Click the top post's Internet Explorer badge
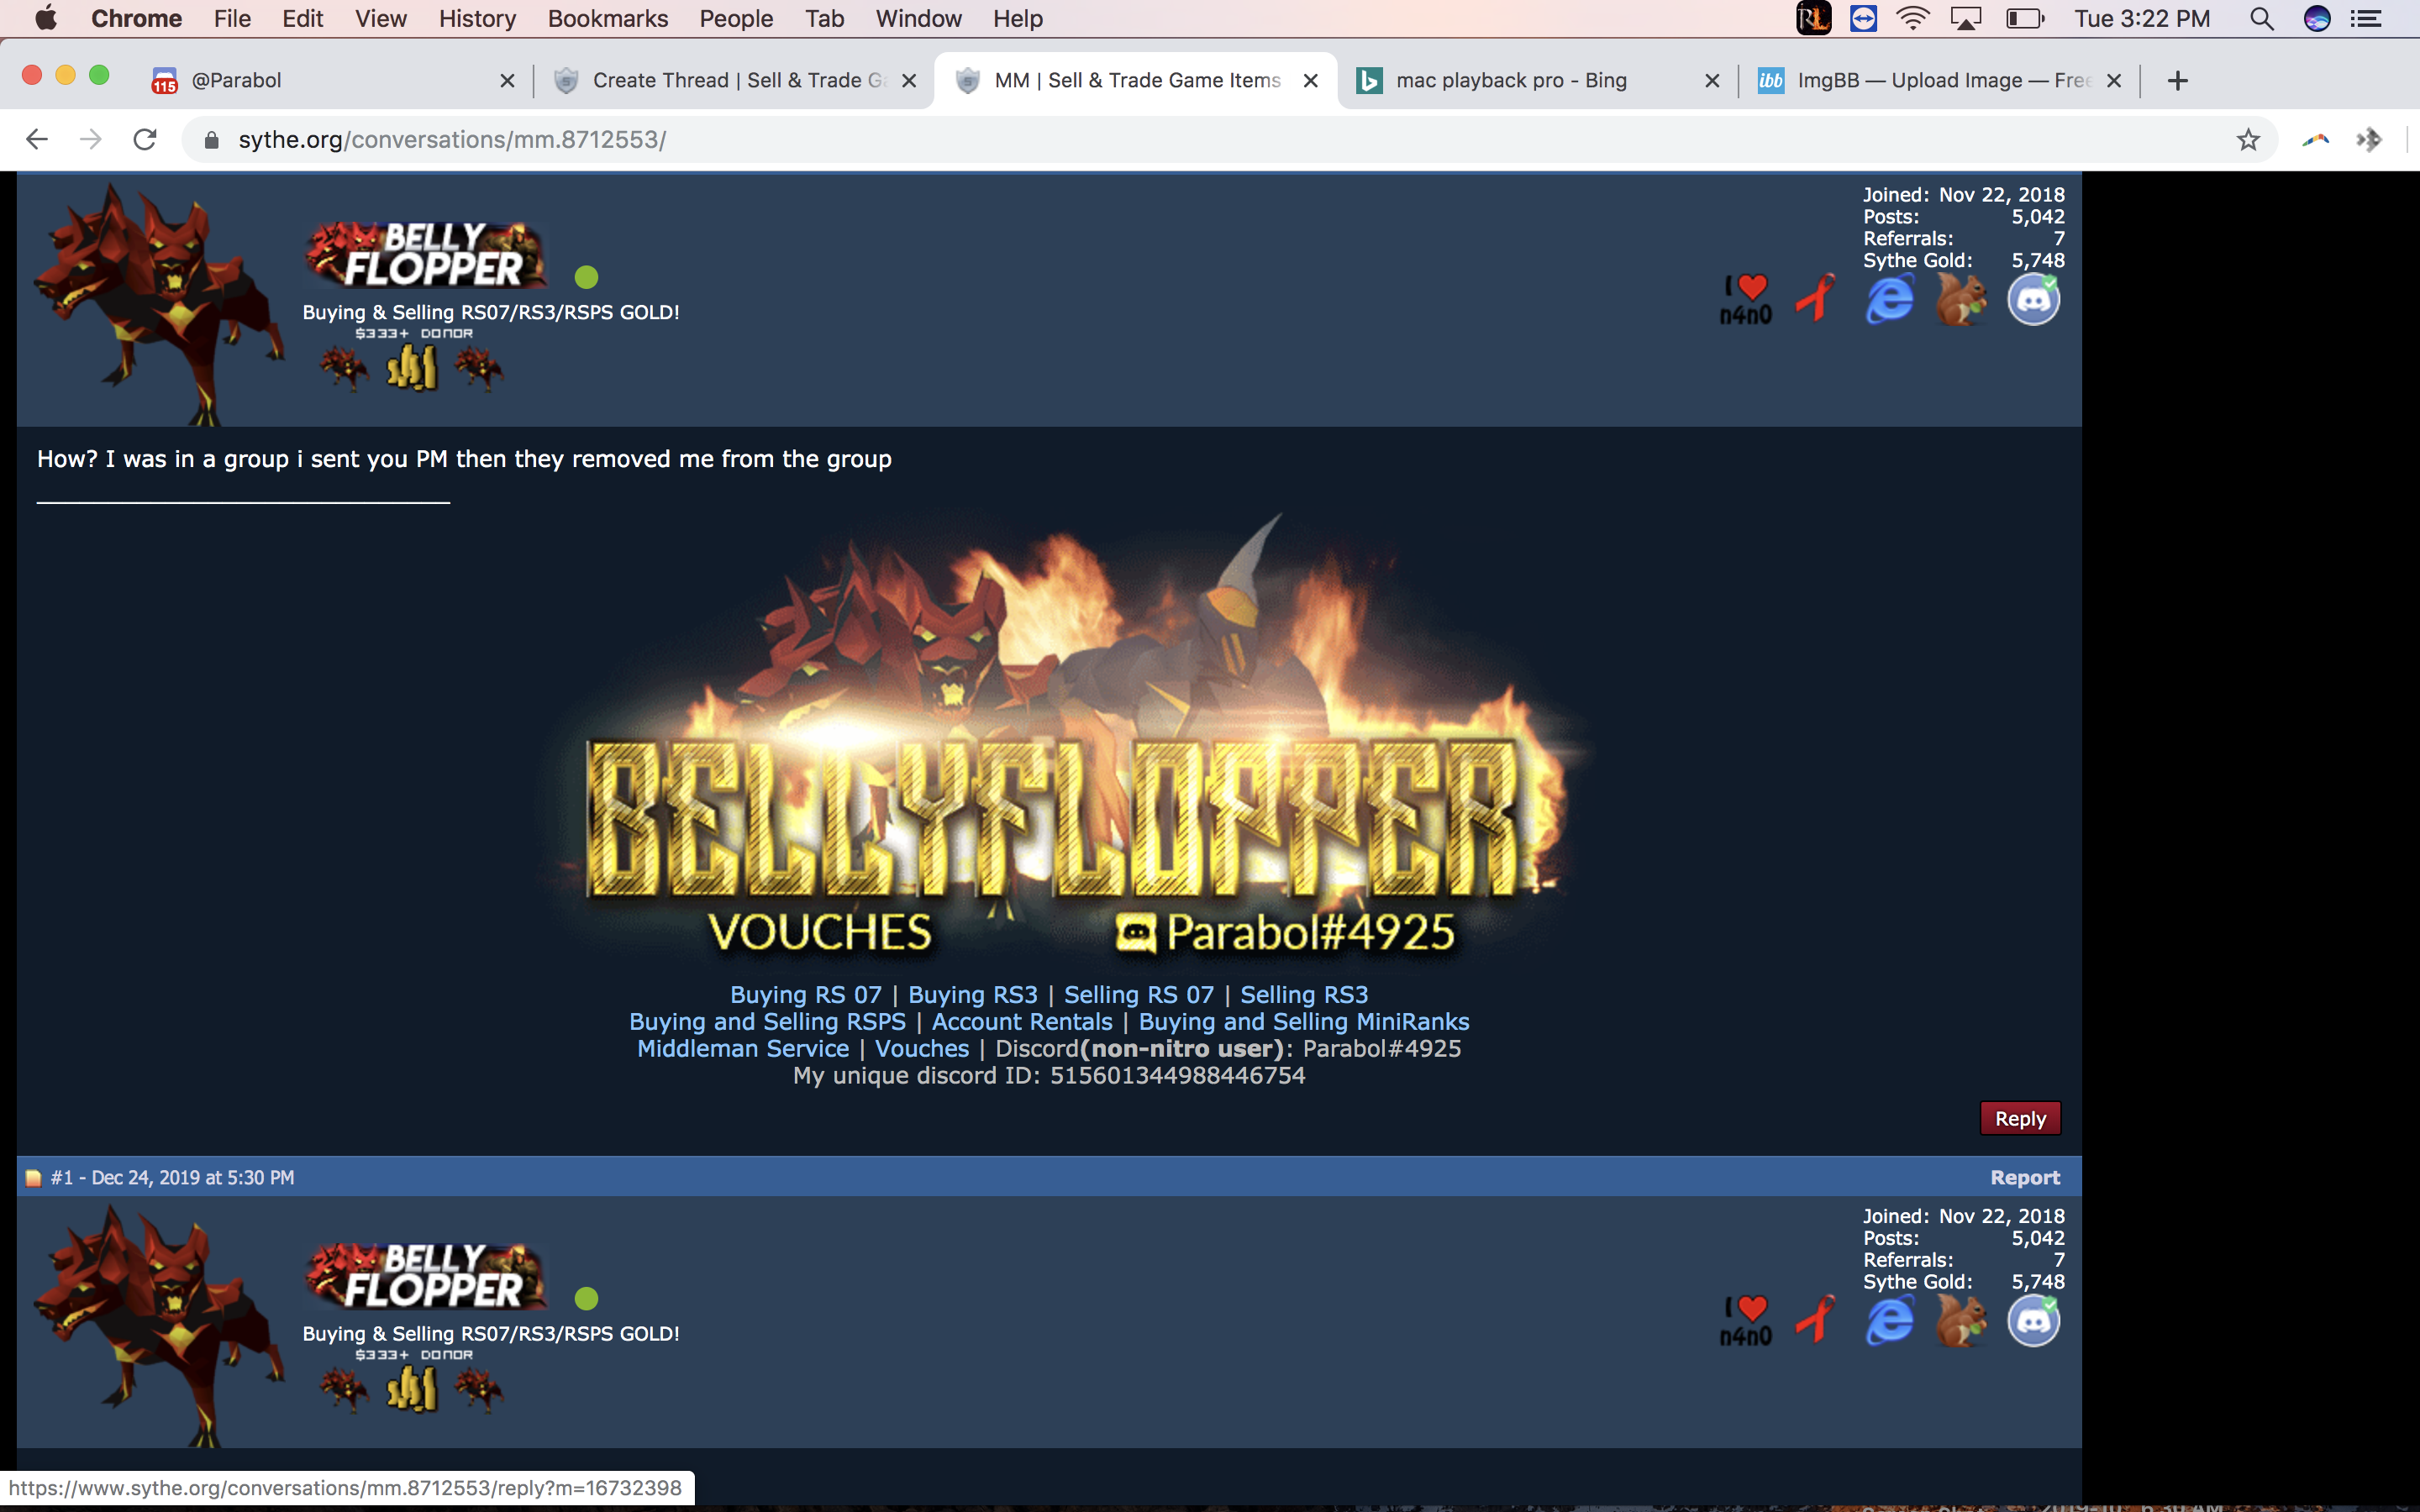 point(1890,299)
